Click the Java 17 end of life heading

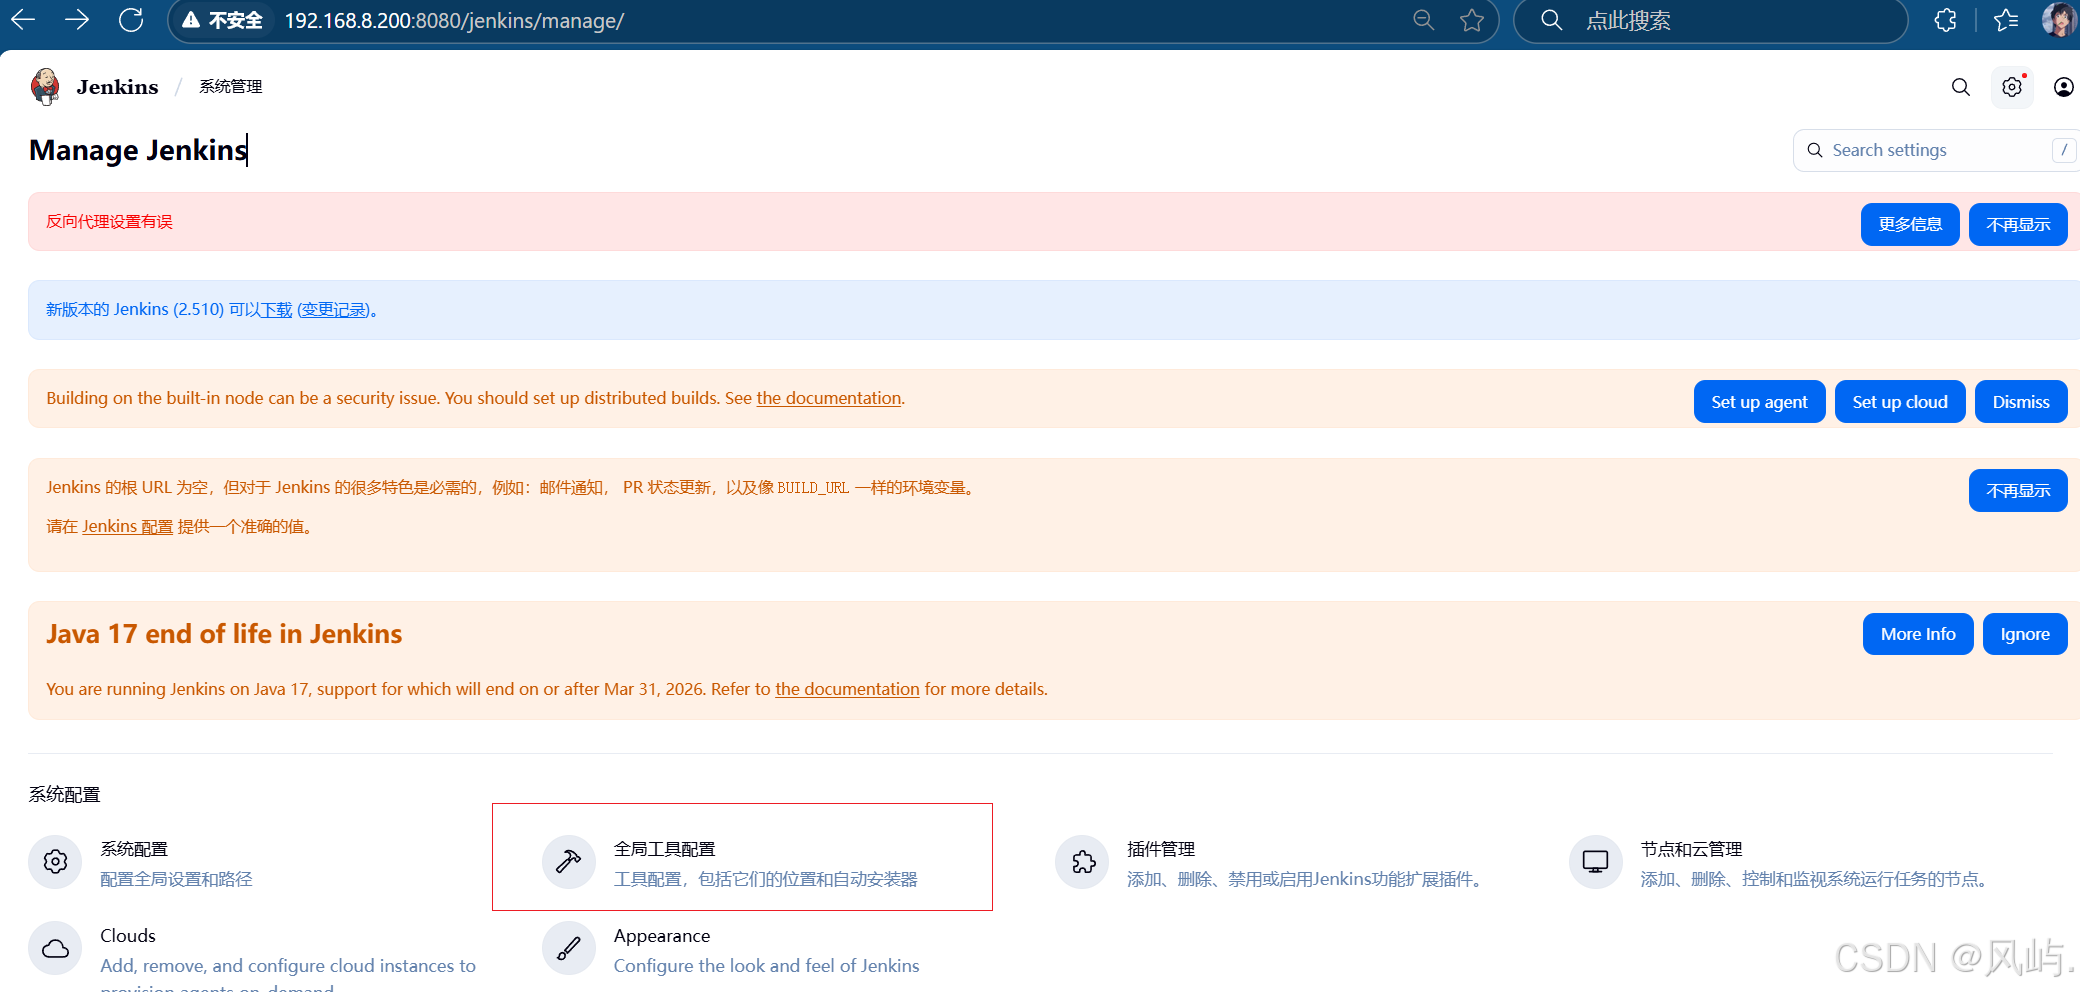[x=224, y=634]
